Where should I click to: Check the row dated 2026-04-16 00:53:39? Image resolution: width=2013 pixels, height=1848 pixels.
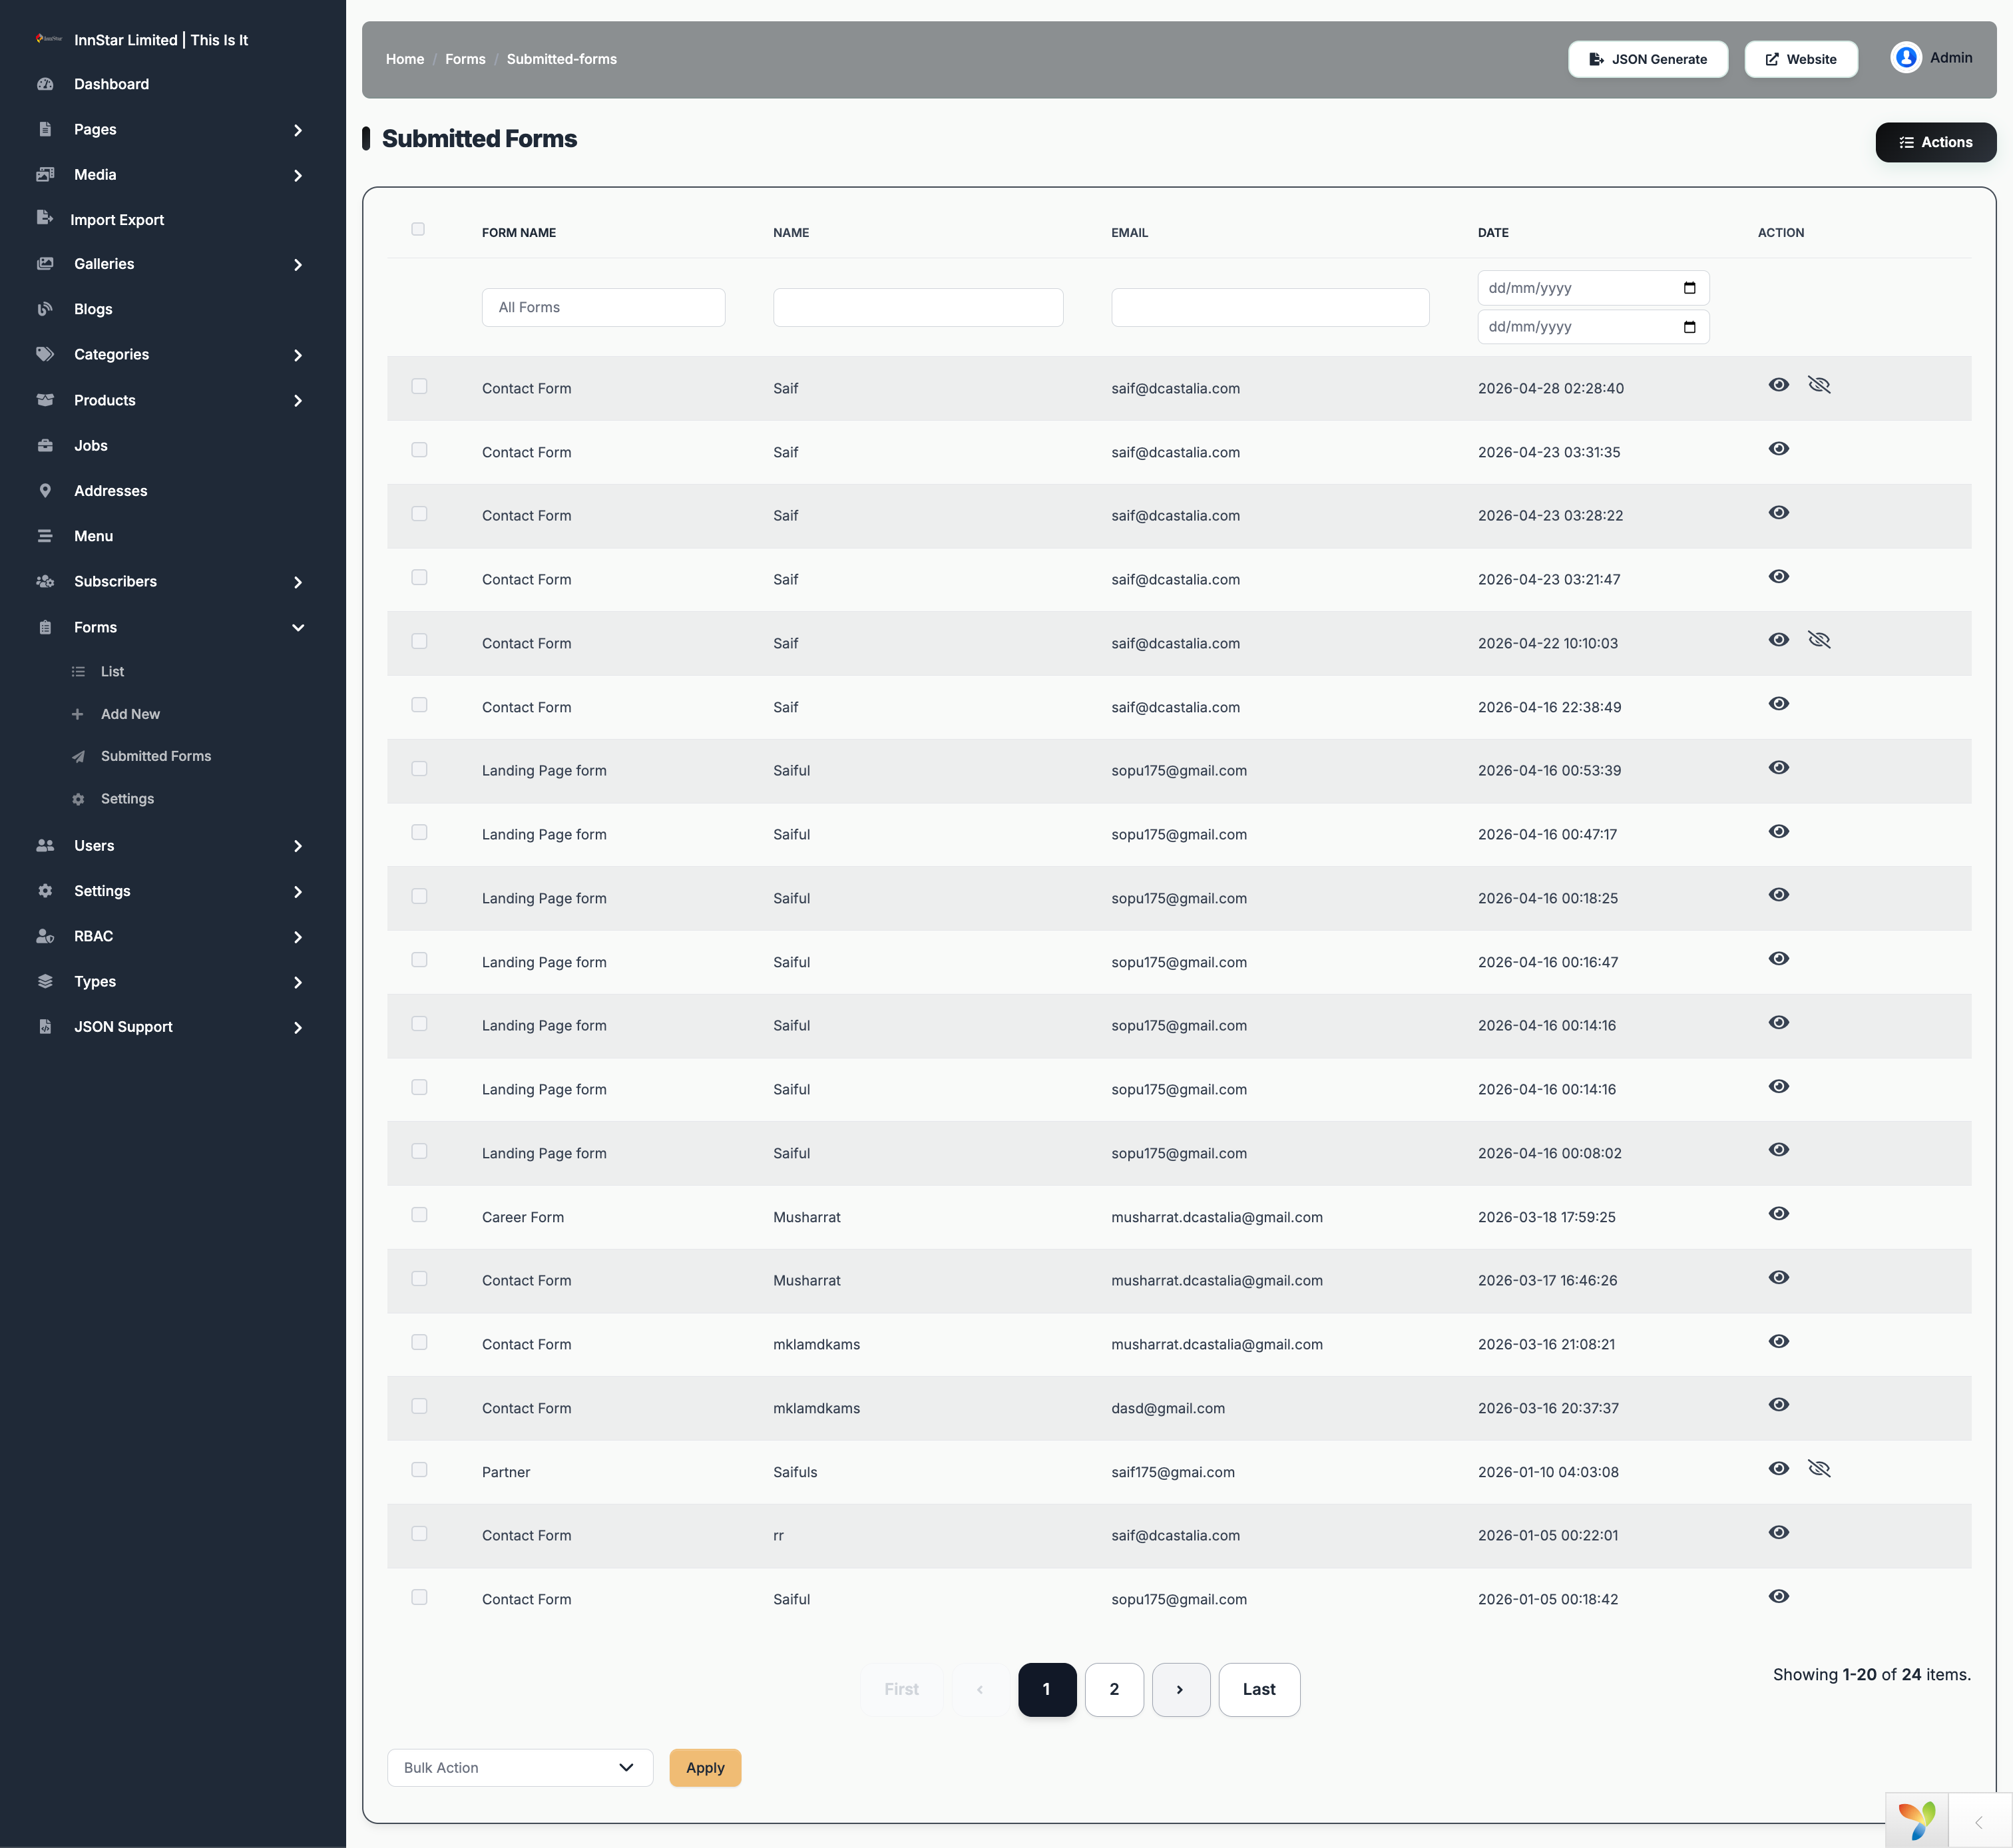point(419,769)
